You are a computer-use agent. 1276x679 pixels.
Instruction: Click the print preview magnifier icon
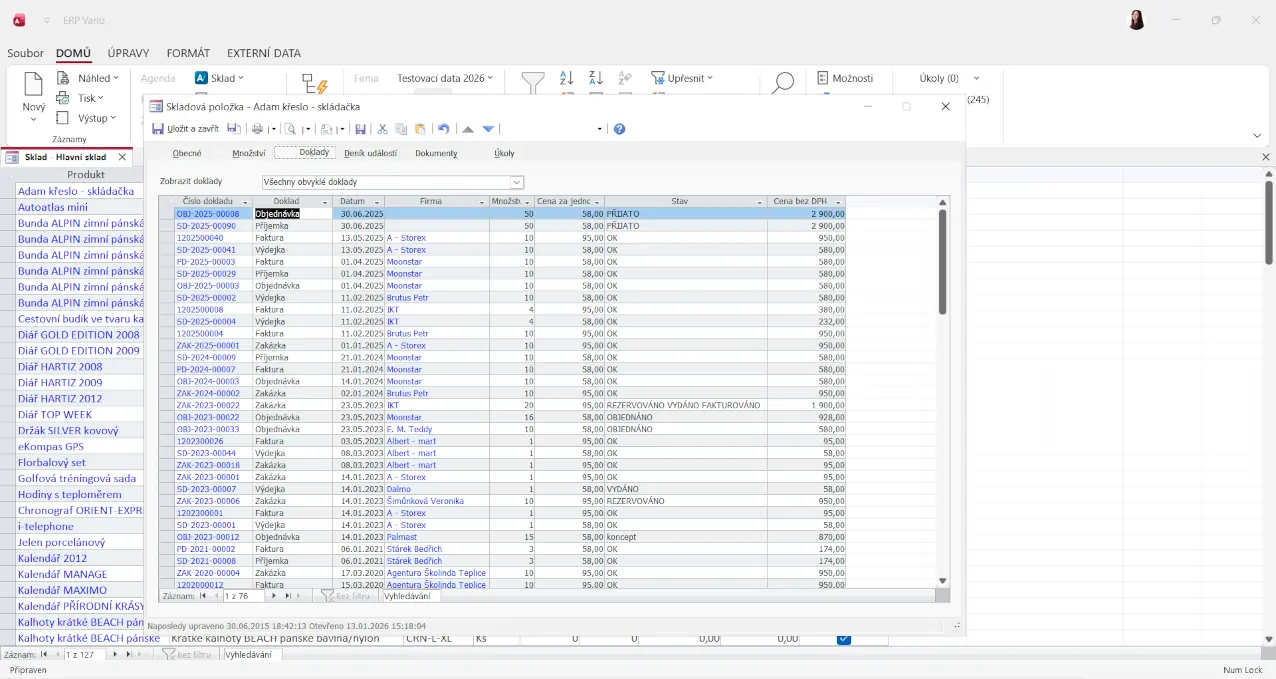pos(290,129)
